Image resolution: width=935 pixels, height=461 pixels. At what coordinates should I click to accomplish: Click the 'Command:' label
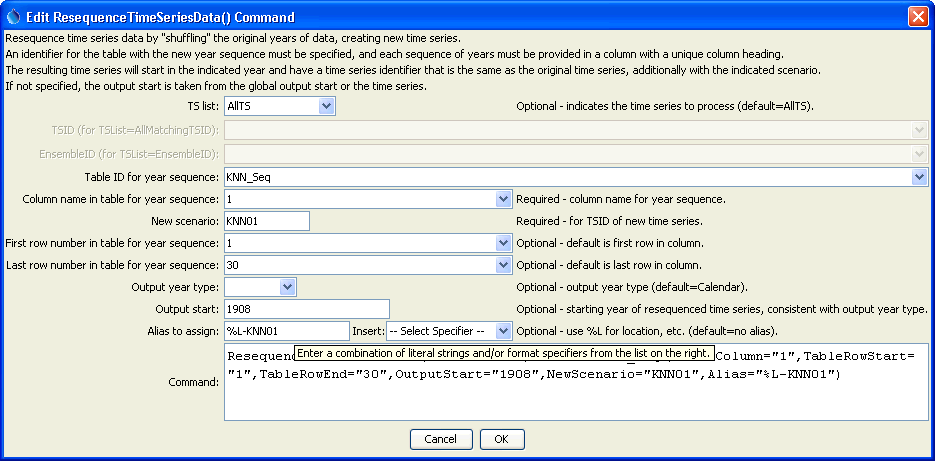coord(194,382)
